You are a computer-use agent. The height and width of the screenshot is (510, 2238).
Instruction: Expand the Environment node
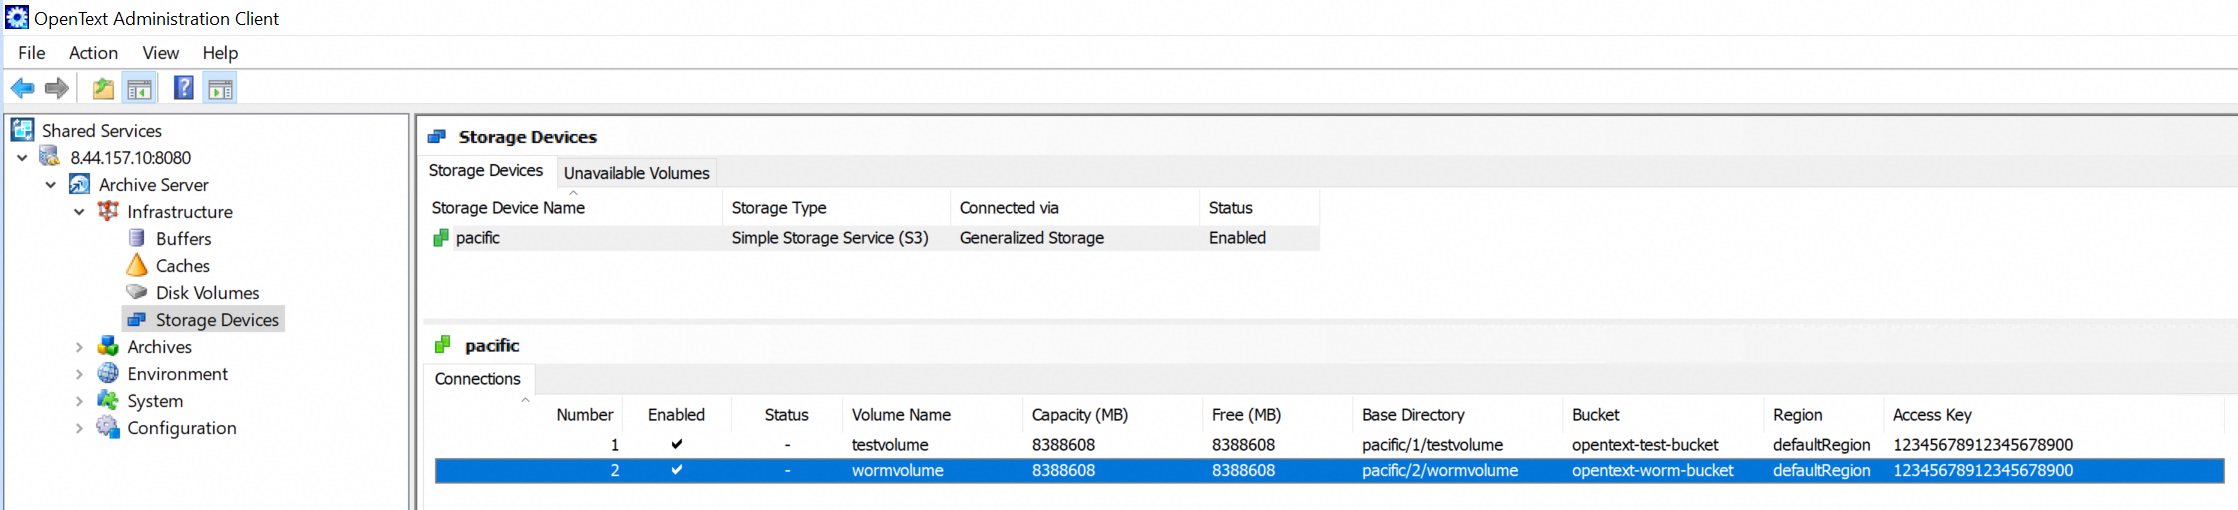coord(79,374)
